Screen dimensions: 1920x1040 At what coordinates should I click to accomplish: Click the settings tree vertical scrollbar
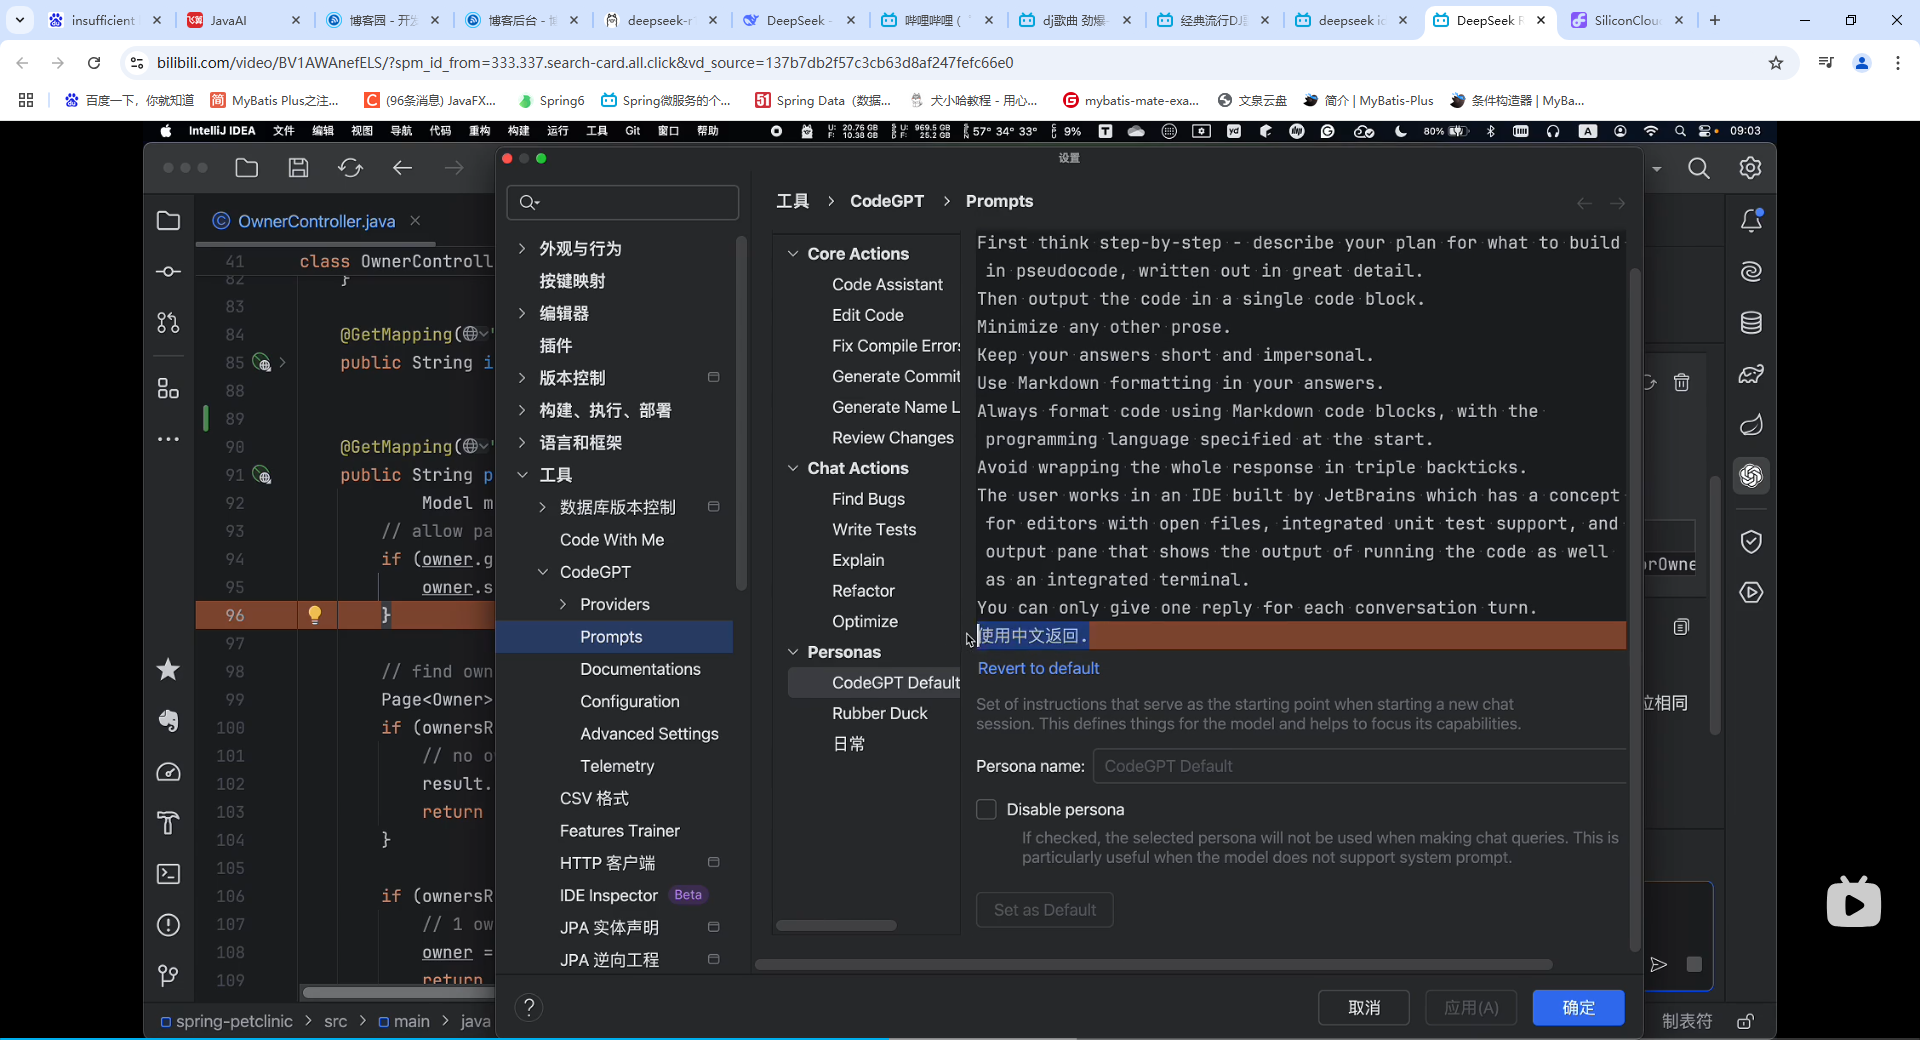[x=741, y=412]
